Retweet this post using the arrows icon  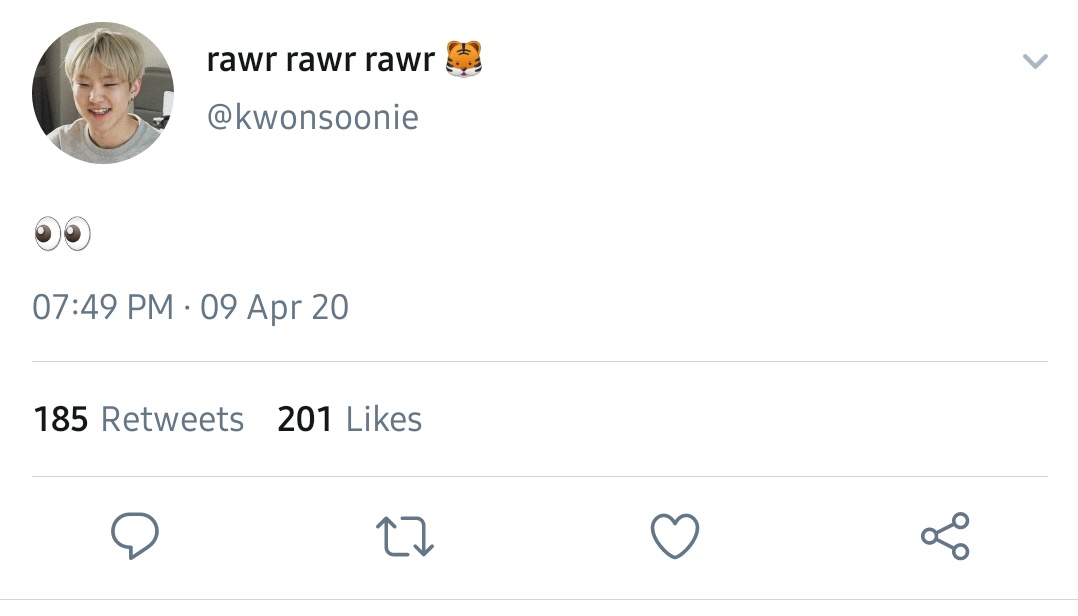tap(405, 536)
